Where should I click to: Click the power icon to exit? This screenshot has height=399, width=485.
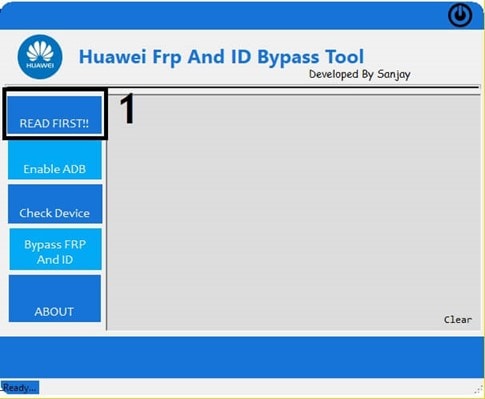click(460, 15)
